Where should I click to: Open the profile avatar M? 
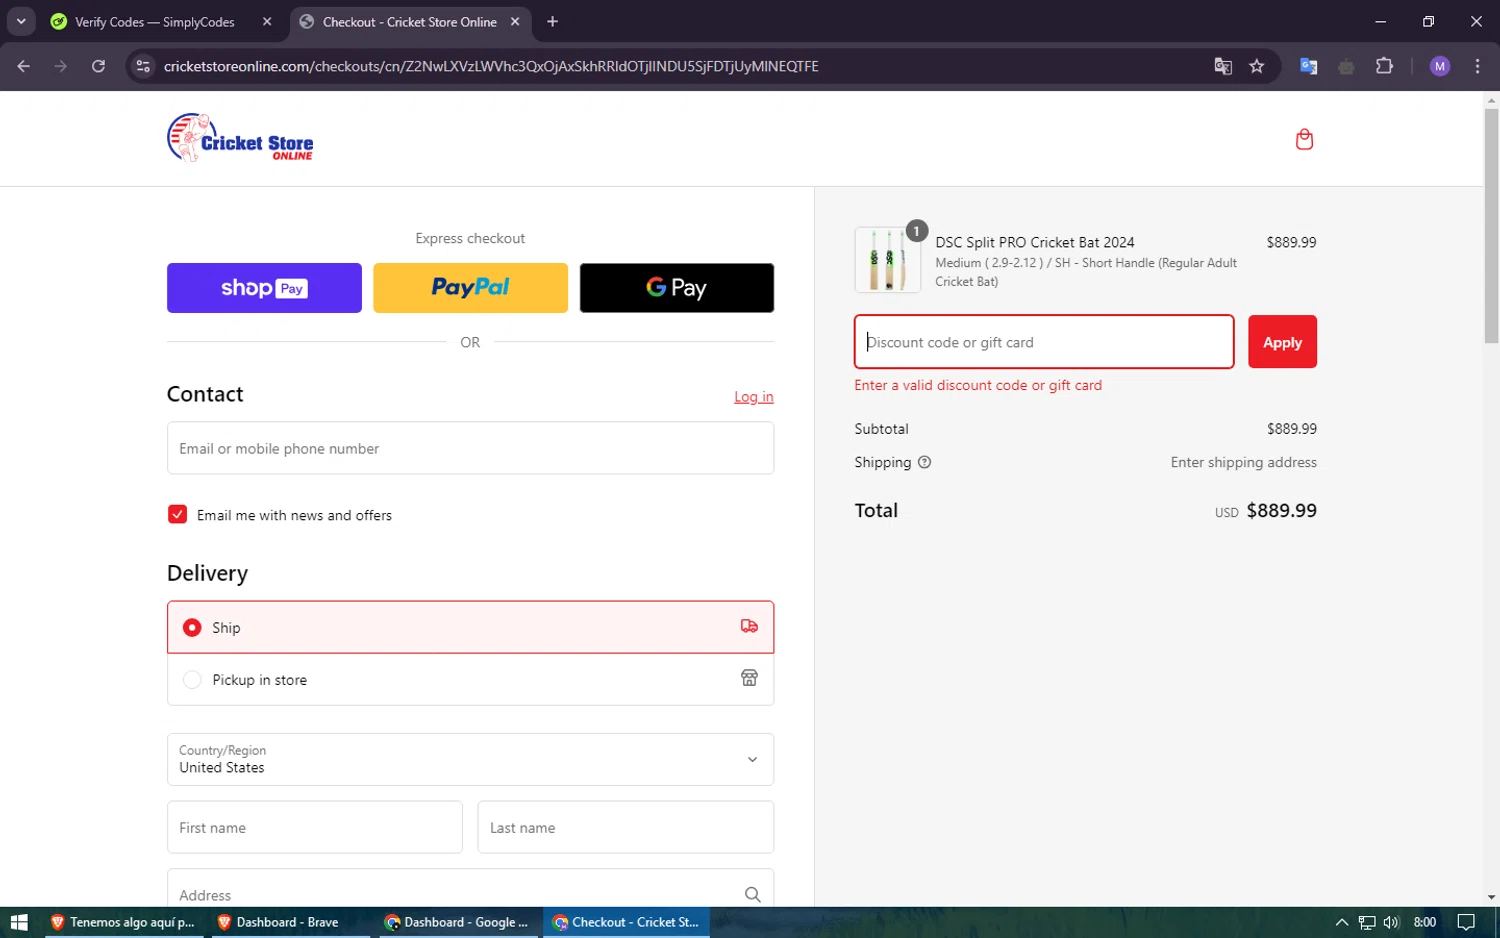tap(1440, 66)
